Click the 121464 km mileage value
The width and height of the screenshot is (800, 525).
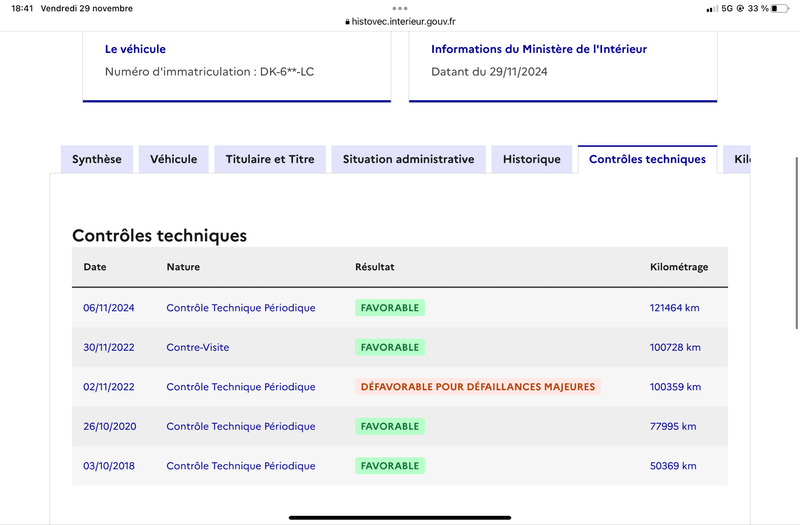pyautogui.click(x=674, y=308)
